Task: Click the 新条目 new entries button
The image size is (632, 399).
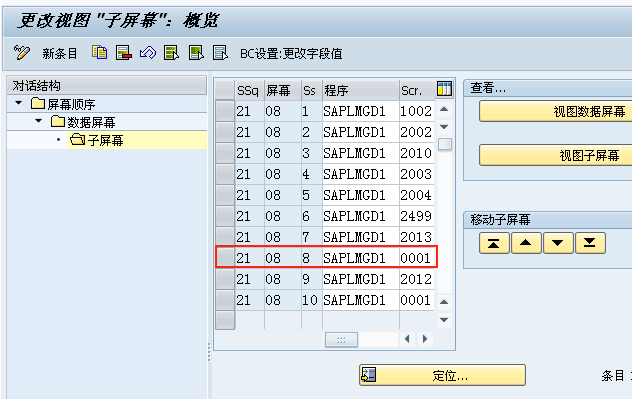Action: [60, 54]
